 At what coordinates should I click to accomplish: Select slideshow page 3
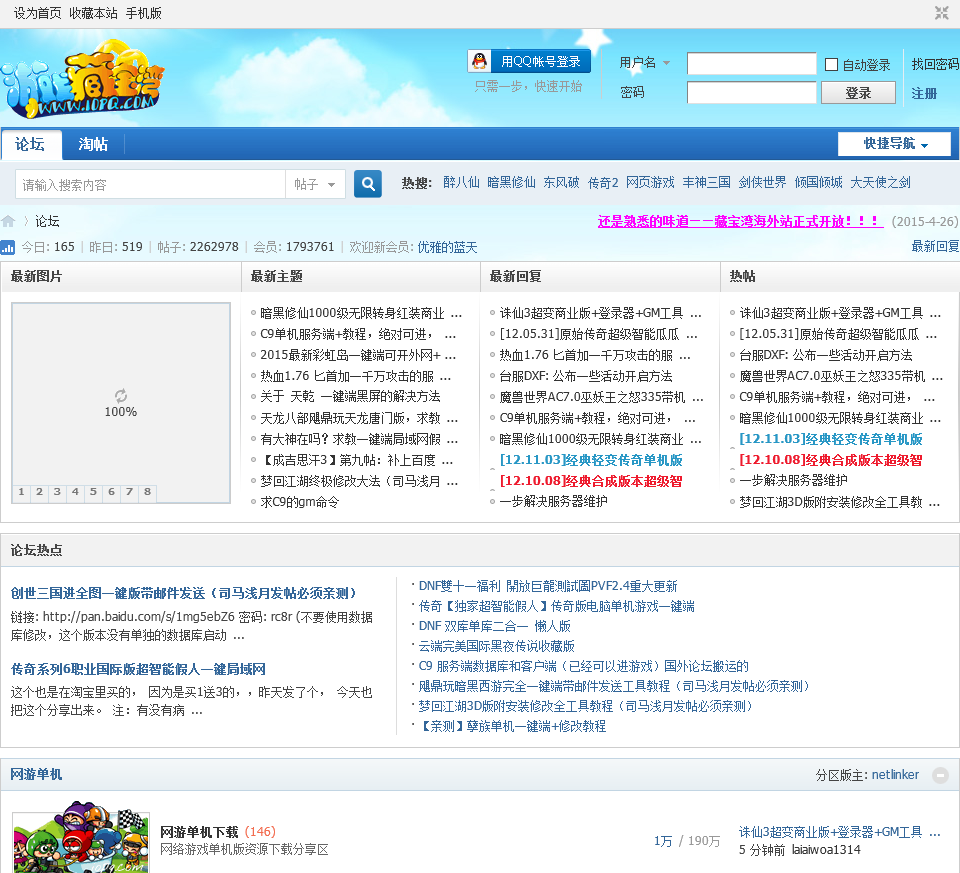tap(57, 492)
